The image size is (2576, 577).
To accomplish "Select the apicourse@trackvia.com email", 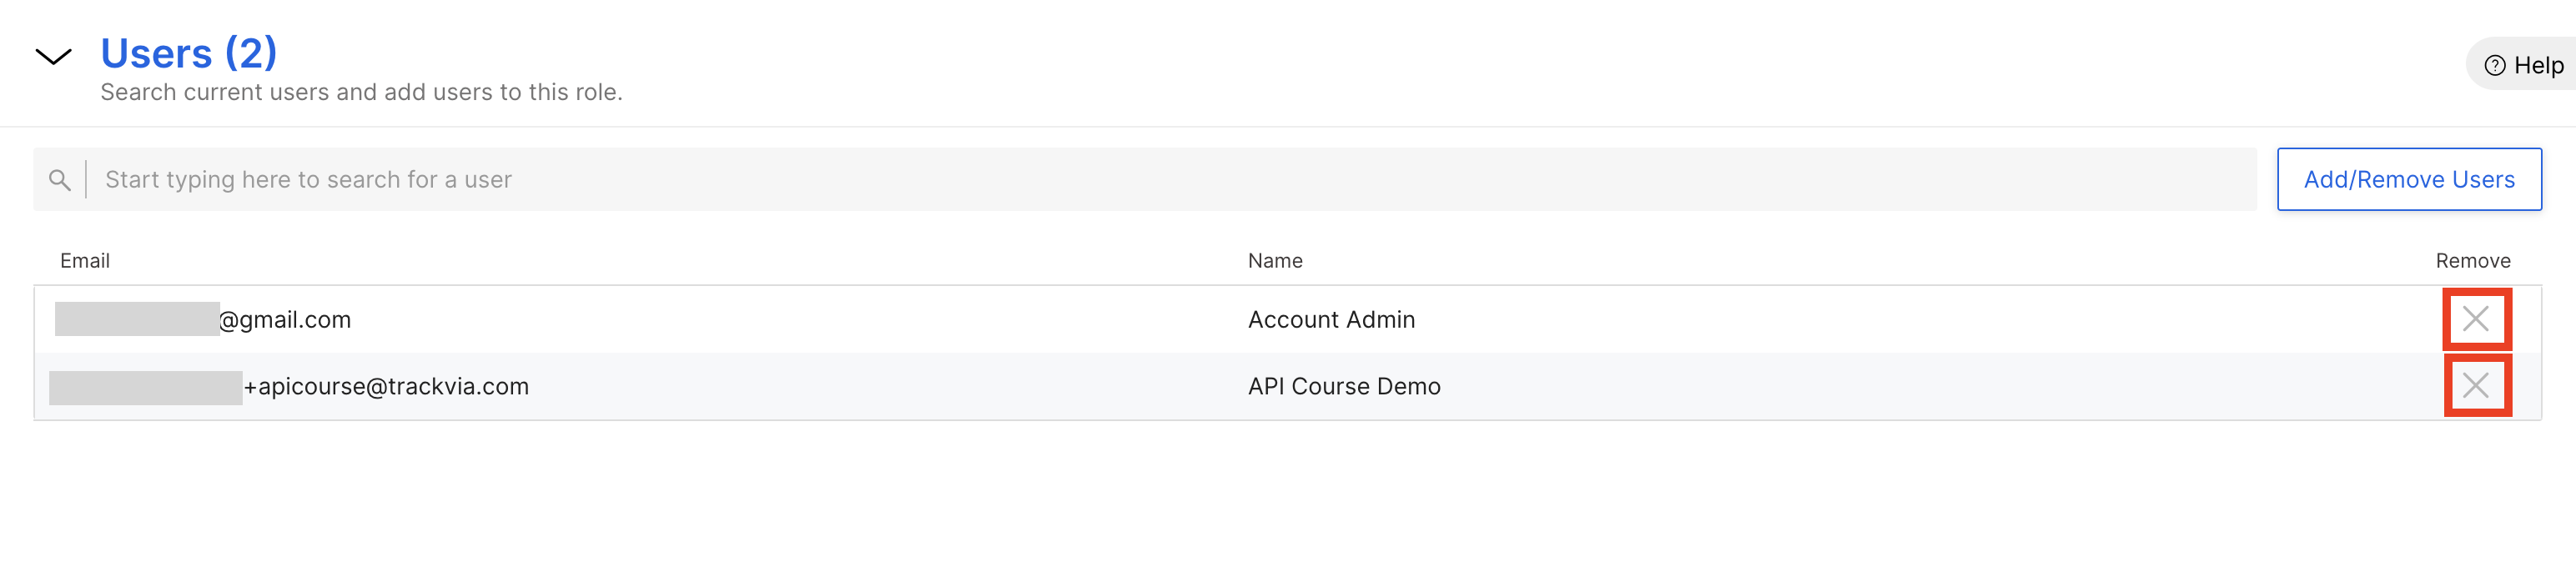I will (386, 386).
